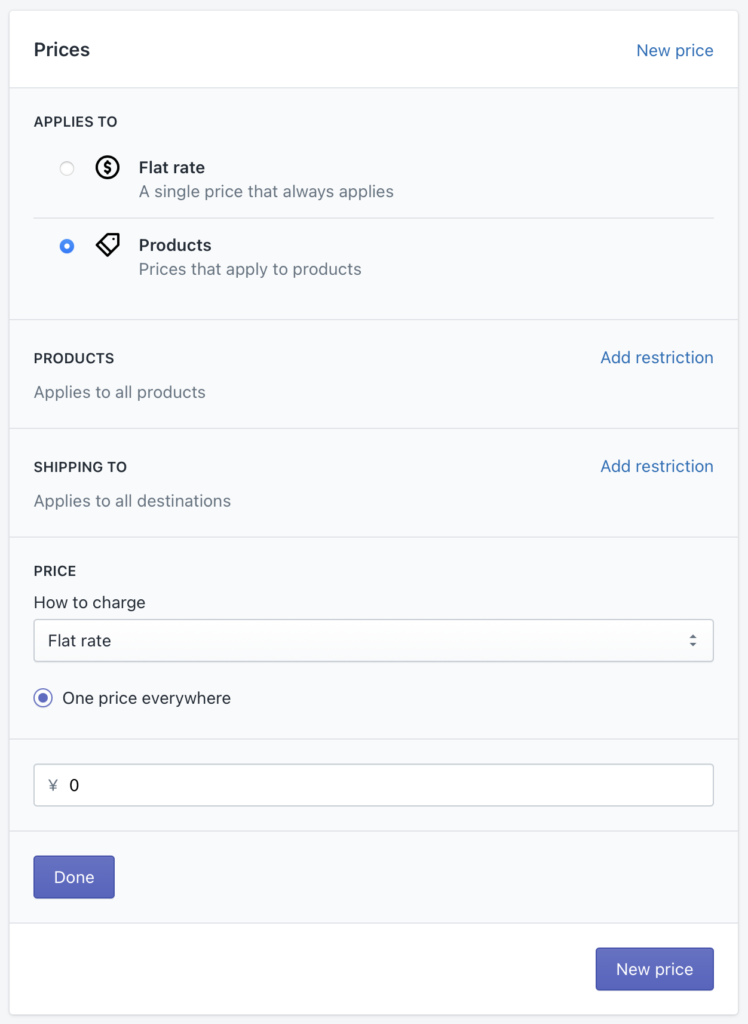Viewport: 748px width, 1024px height.
Task: Add restriction to Shipping To section
Action: (x=657, y=466)
